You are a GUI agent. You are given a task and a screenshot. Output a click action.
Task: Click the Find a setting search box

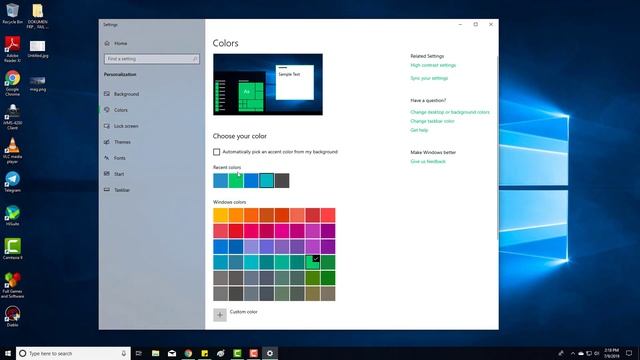coord(152,59)
